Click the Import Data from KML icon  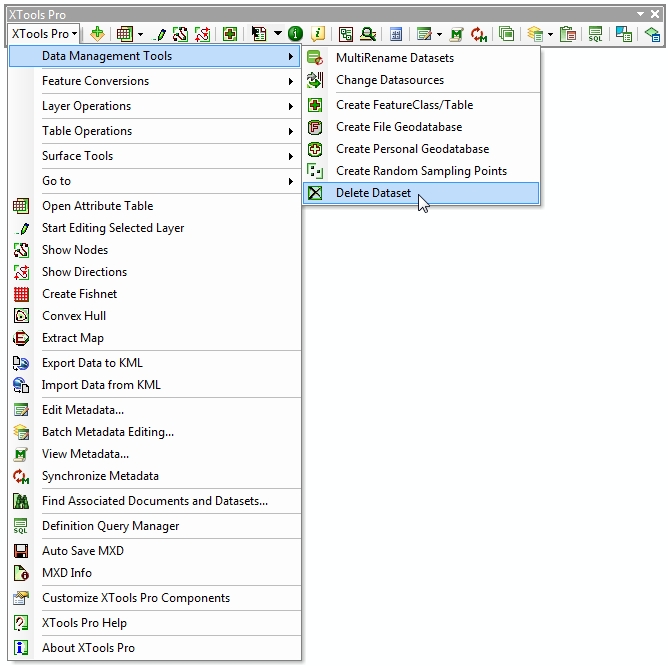point(21,385)
